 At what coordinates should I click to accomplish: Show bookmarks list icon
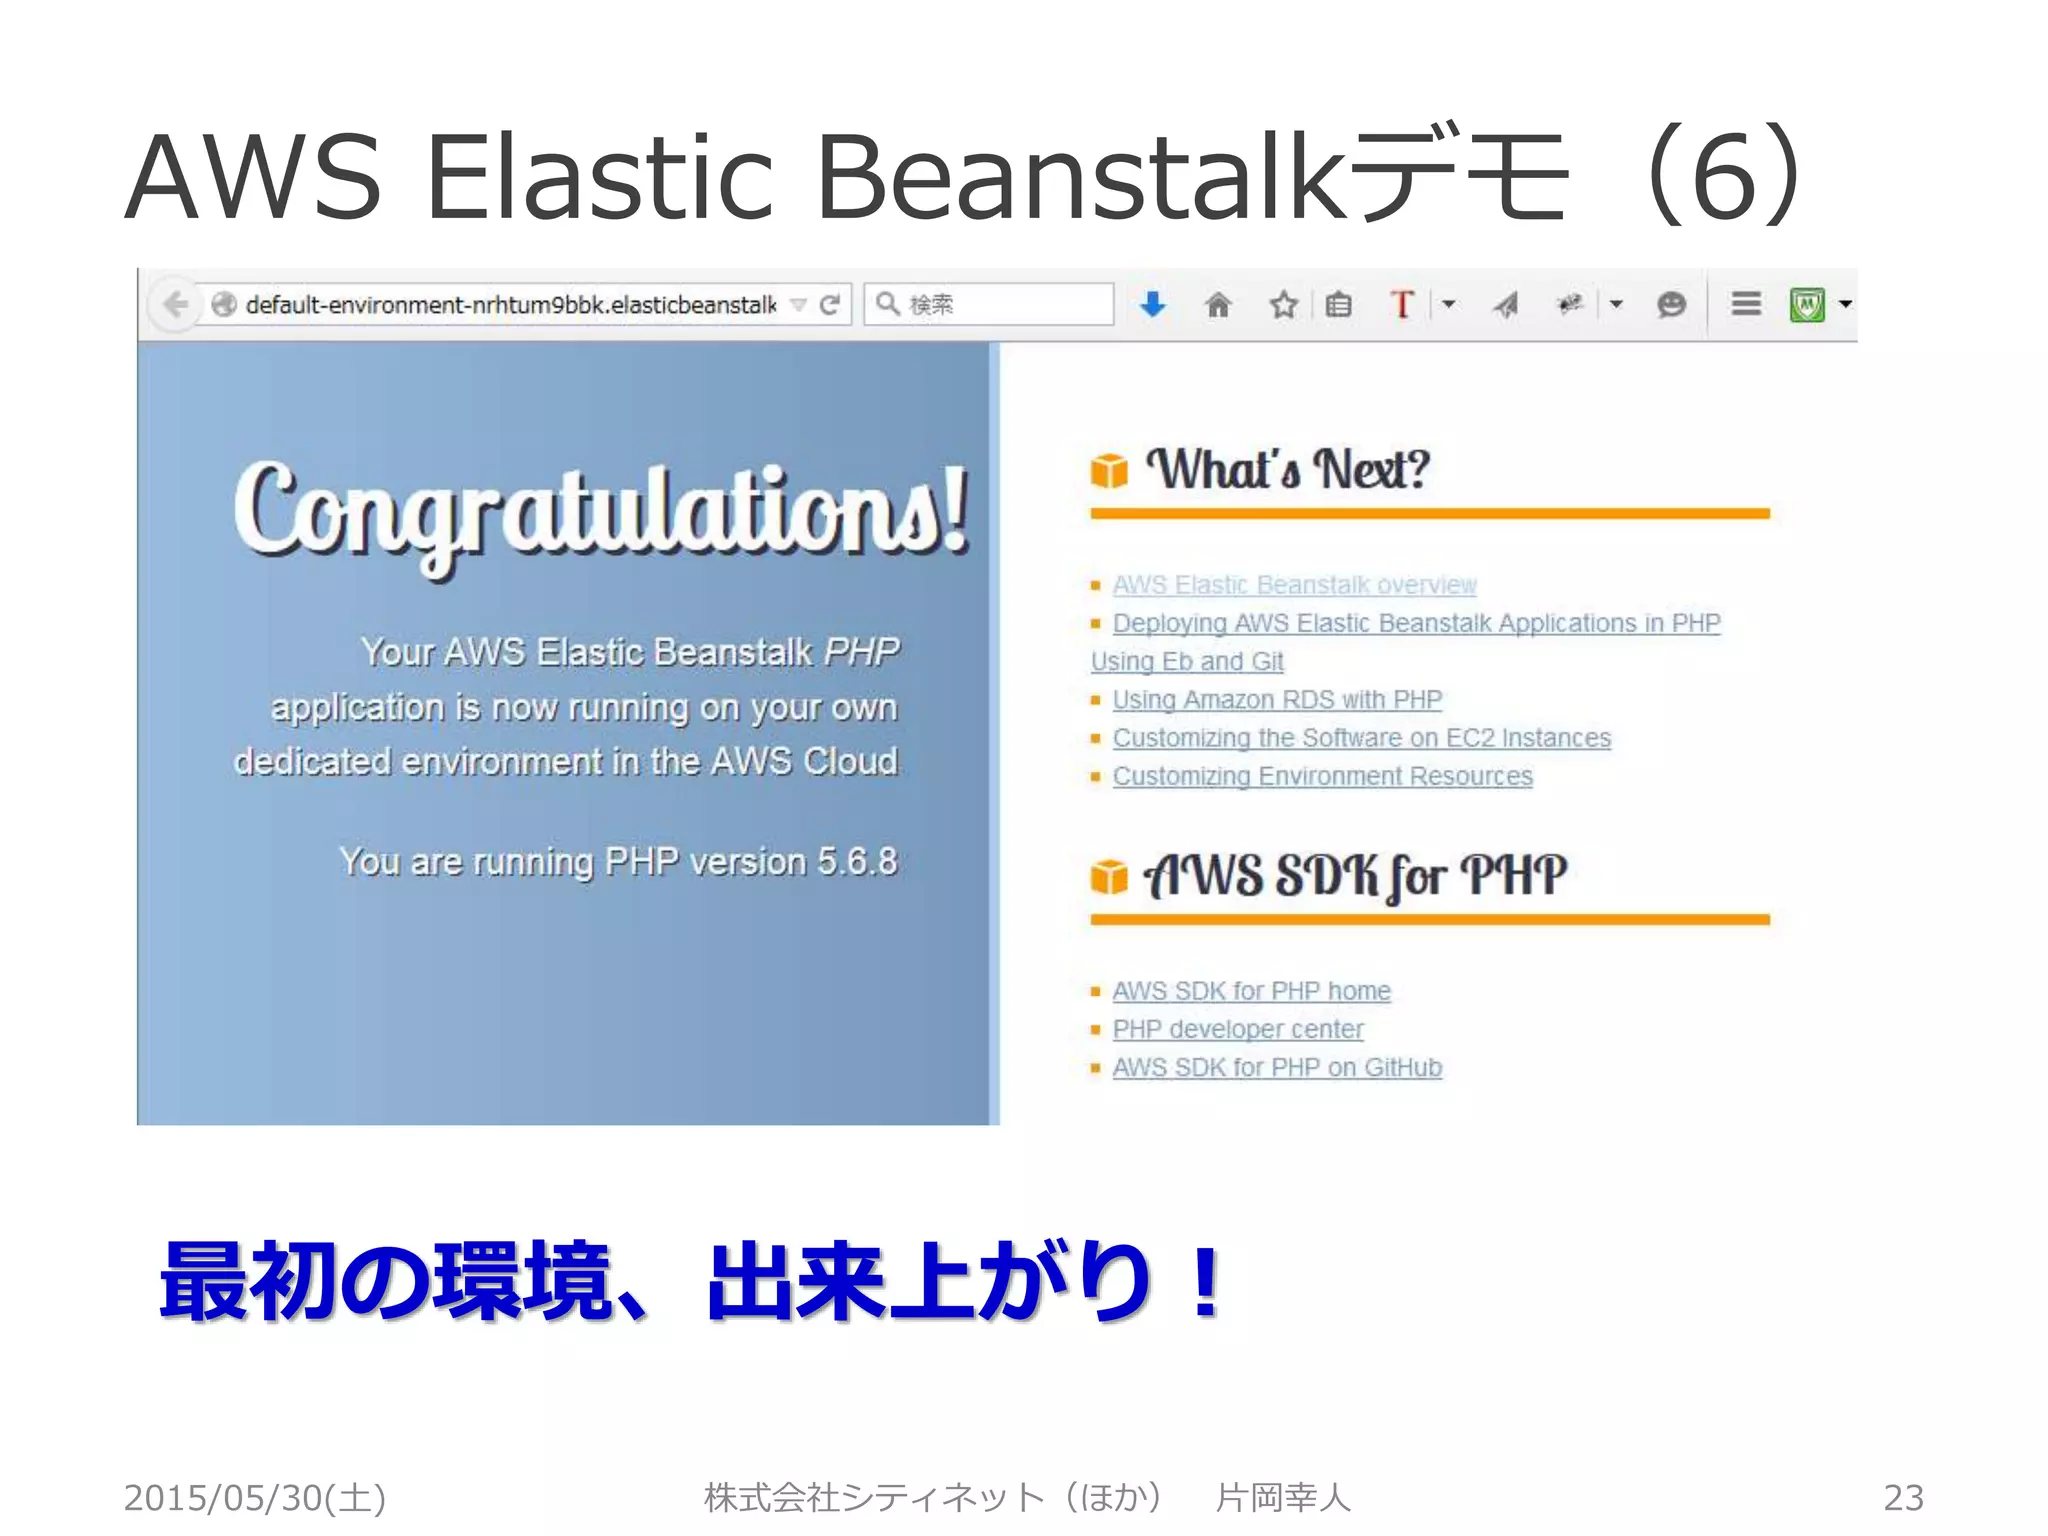pyautogui.click(x=1338, y=304)
